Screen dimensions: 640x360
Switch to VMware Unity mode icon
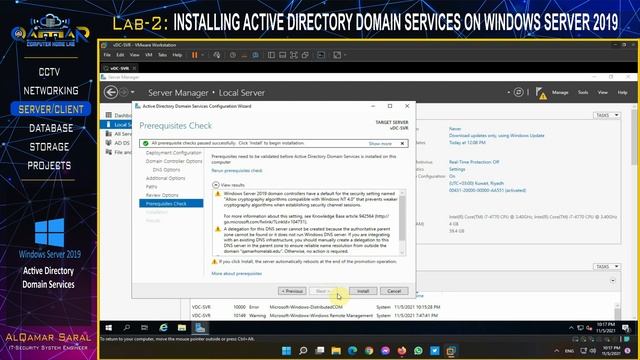click(305, 55)
